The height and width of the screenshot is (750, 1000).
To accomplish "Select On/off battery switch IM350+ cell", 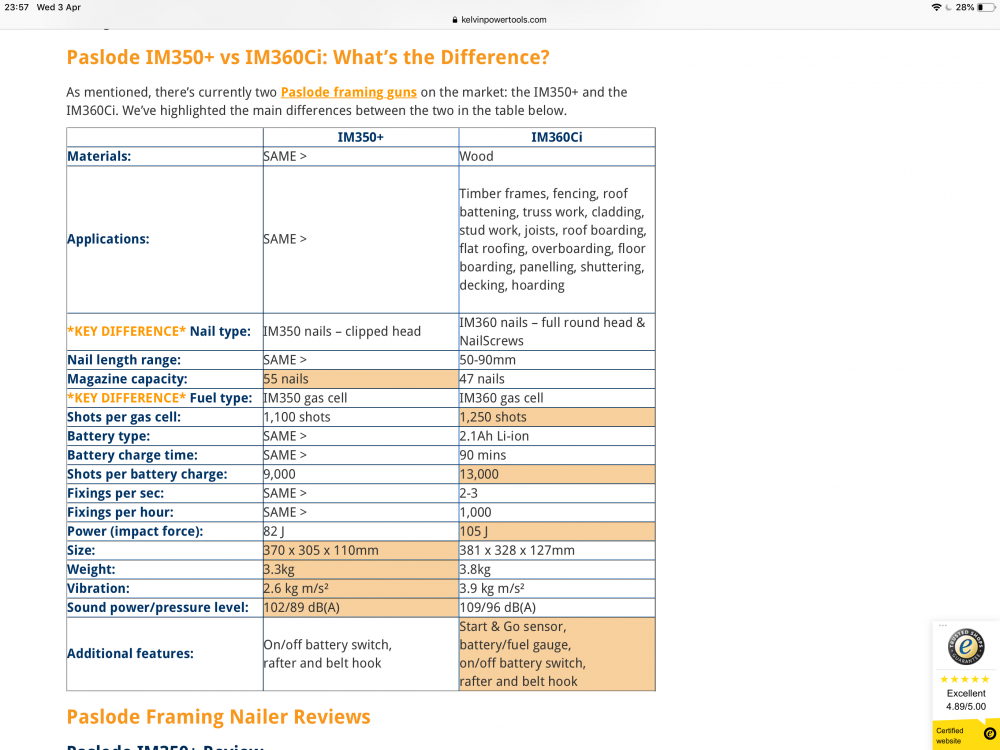I will (360, 654).
